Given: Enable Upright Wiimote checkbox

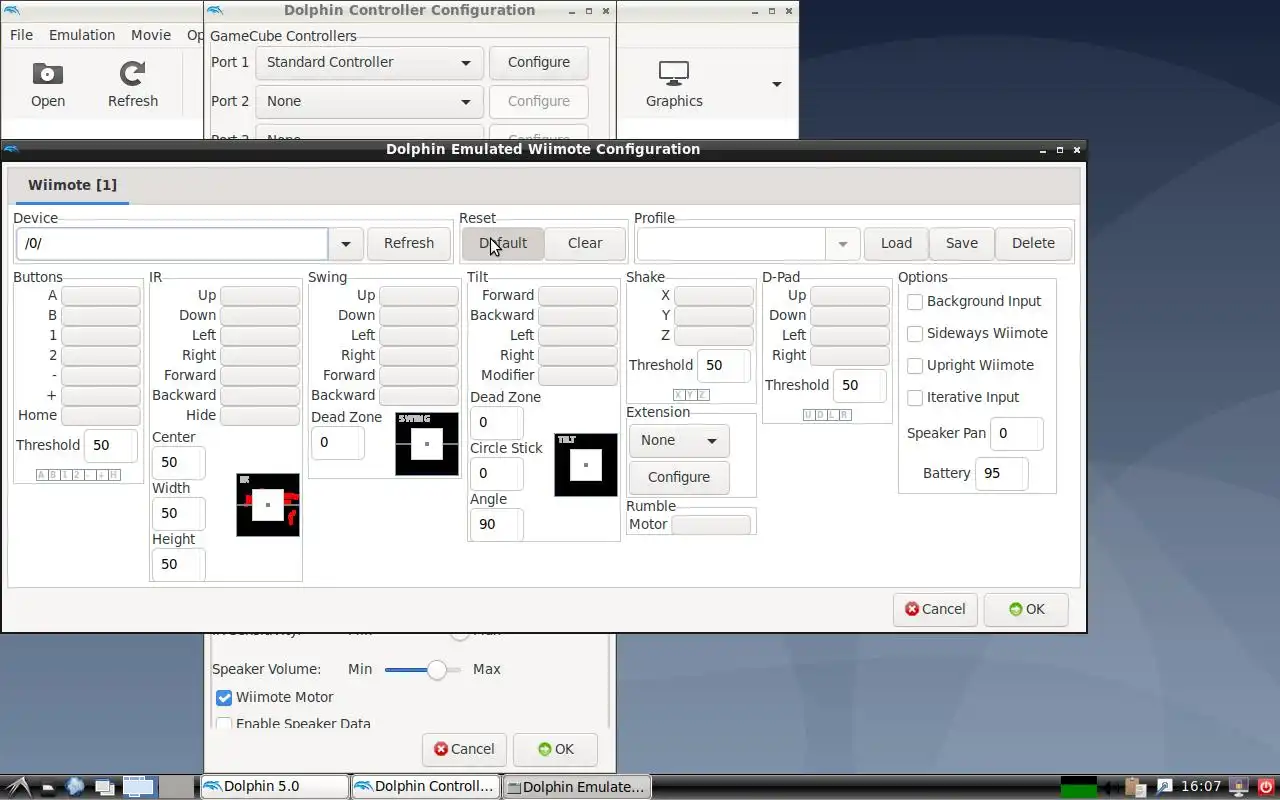Looking at the screenshot, I should pos(915,365).
